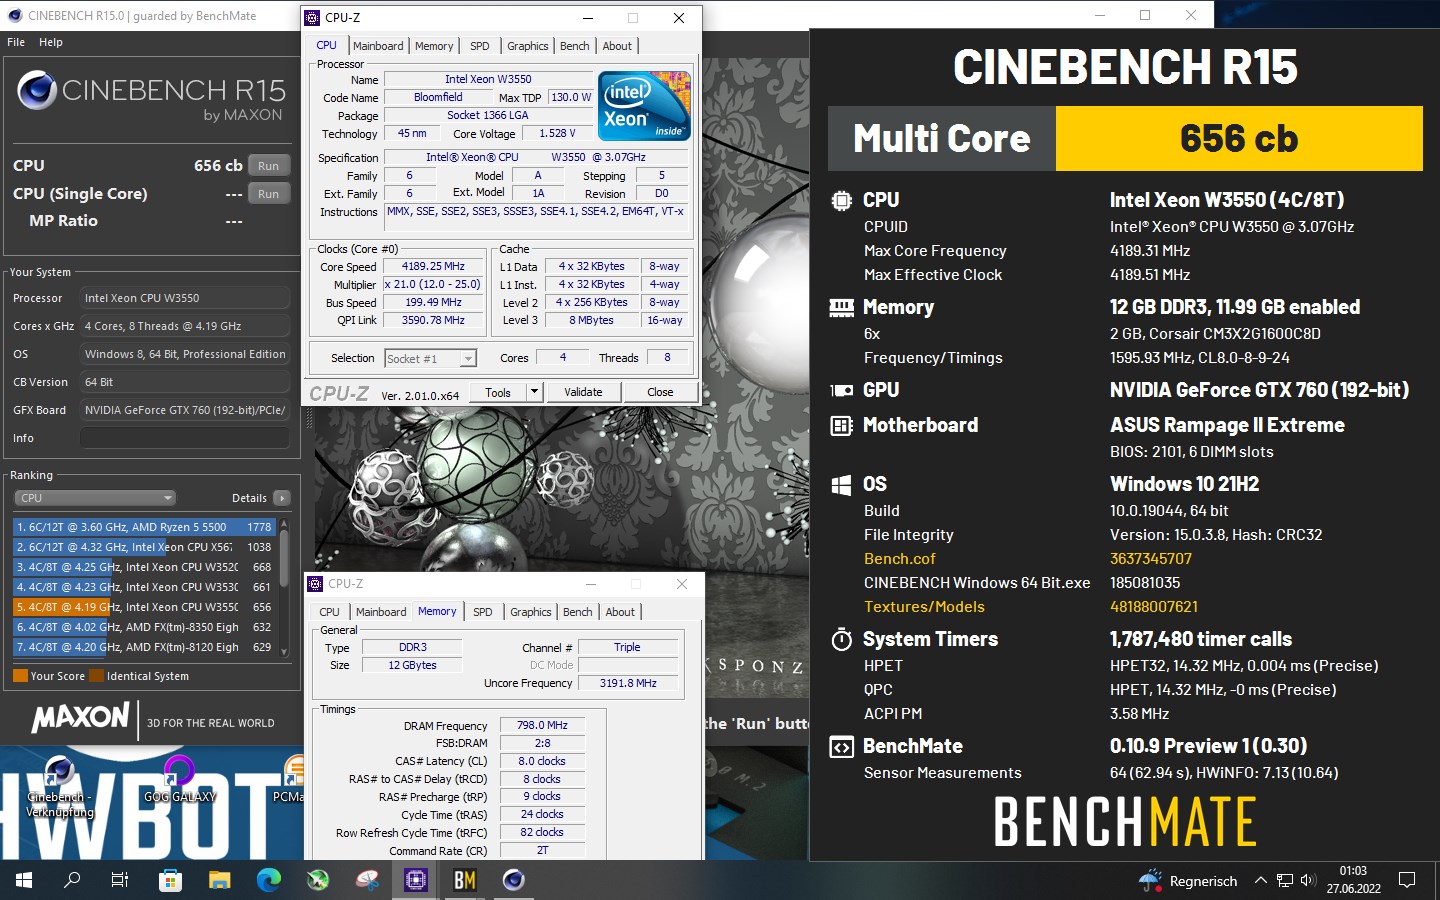Click the Ranking list scrollbar down arrow
Image resolution: width=1440 pixels, height=900 pixels.
point(284,651)
